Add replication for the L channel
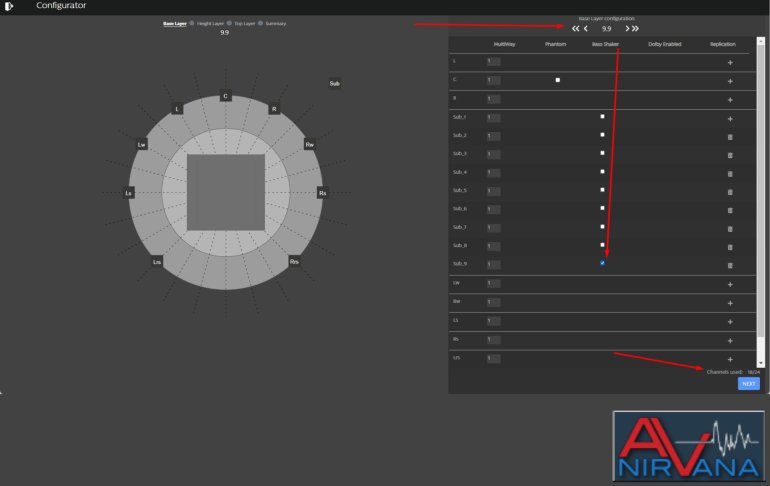The width and height of the screenshot is (770, 486). tap(730, 63)
